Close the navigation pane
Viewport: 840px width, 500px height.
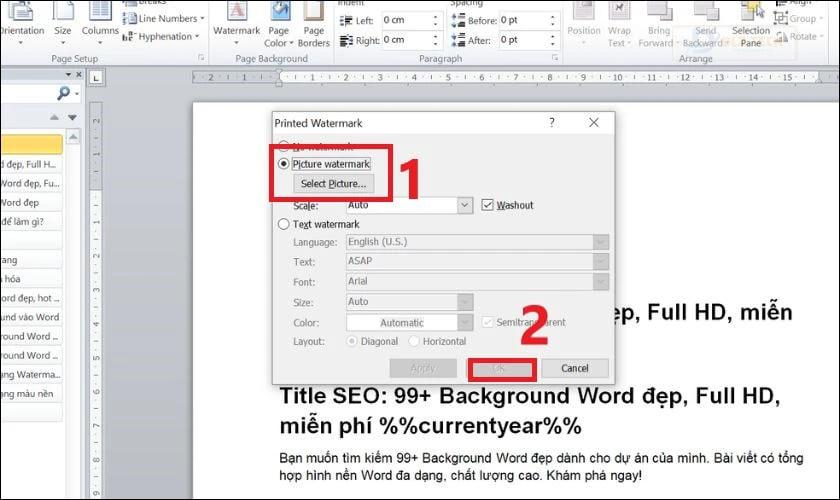pyautogui.click(x=79, y=74)
